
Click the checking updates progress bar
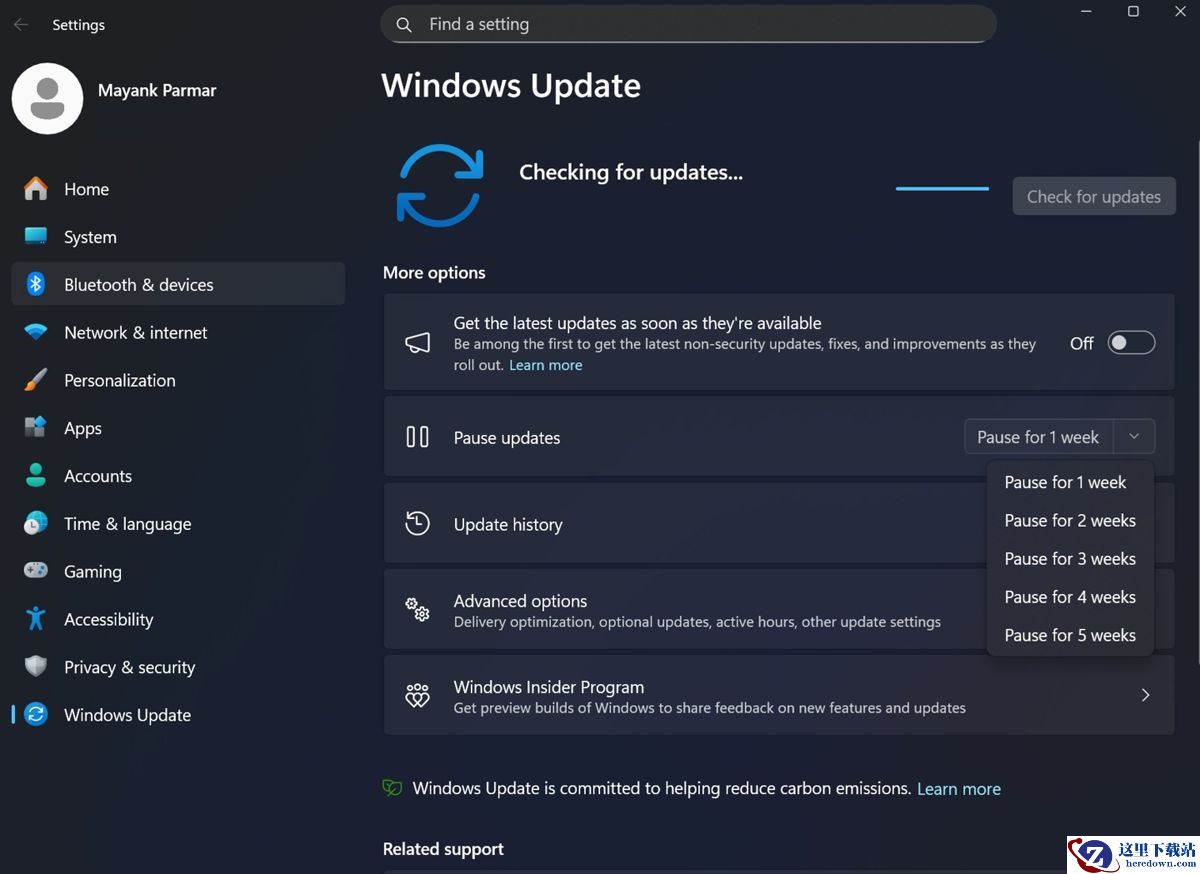pos(942,188)
